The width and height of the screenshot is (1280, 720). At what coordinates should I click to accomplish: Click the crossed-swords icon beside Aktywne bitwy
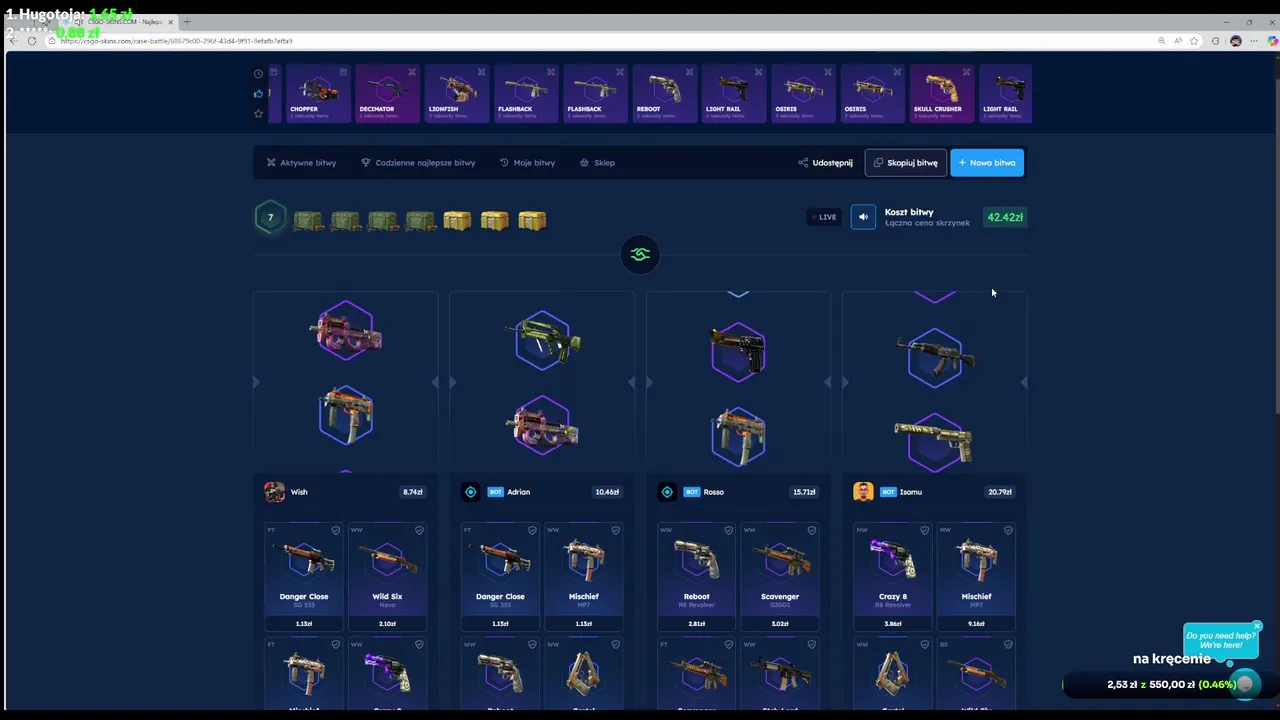(x=271, y=163)
